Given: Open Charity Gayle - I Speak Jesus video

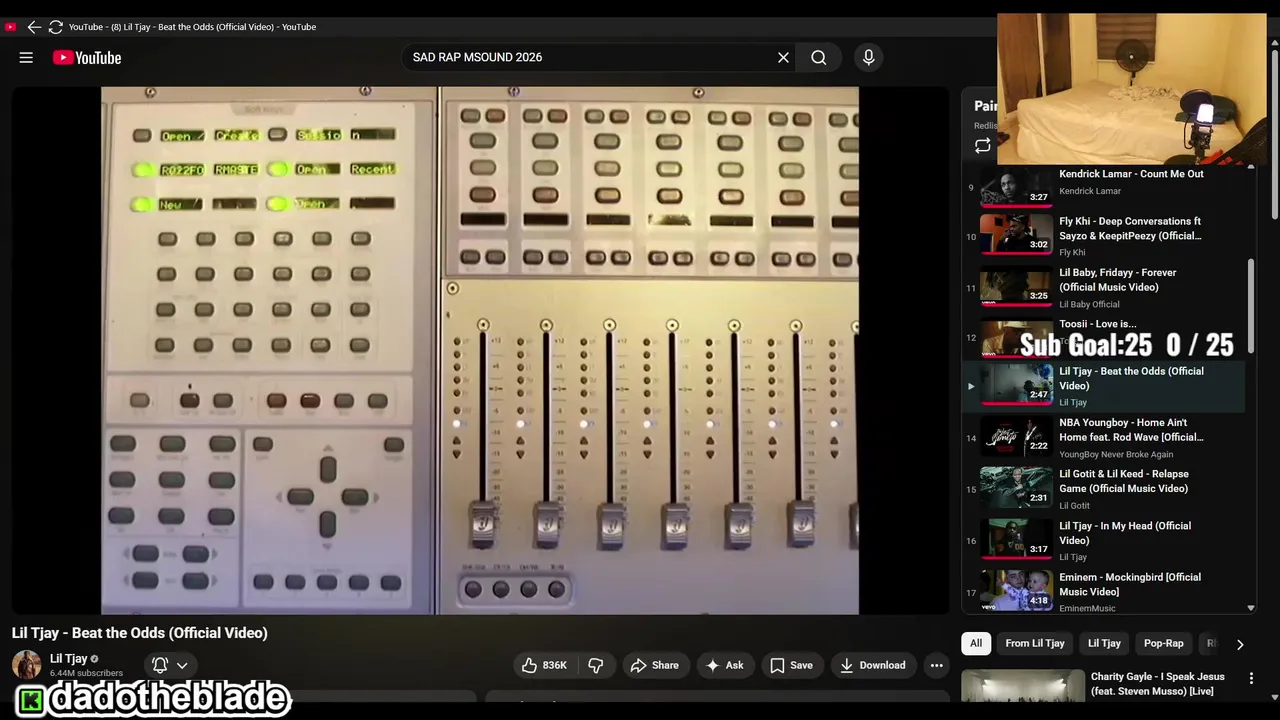Looking at the screenshot, I should tap(1105, 686).
